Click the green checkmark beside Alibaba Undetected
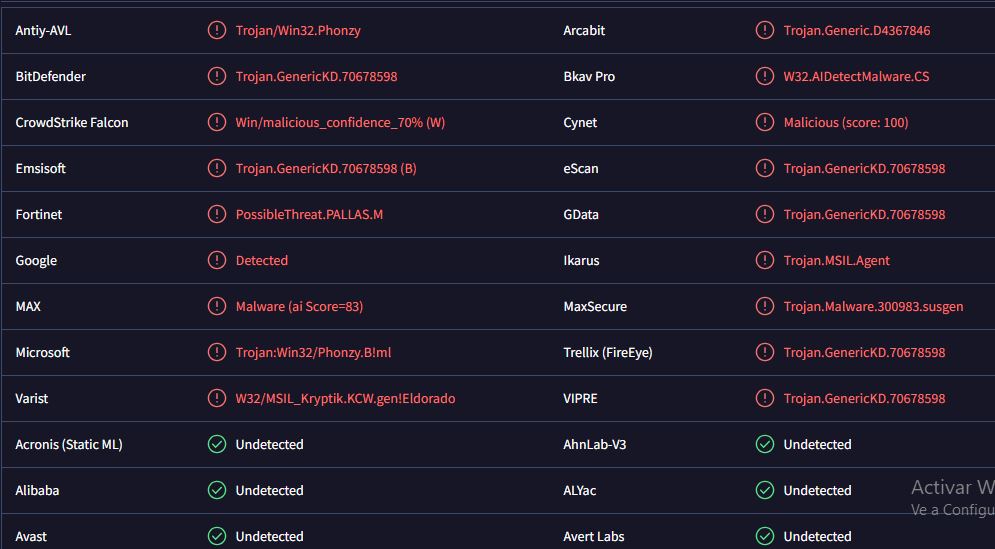 click(216, 490)
